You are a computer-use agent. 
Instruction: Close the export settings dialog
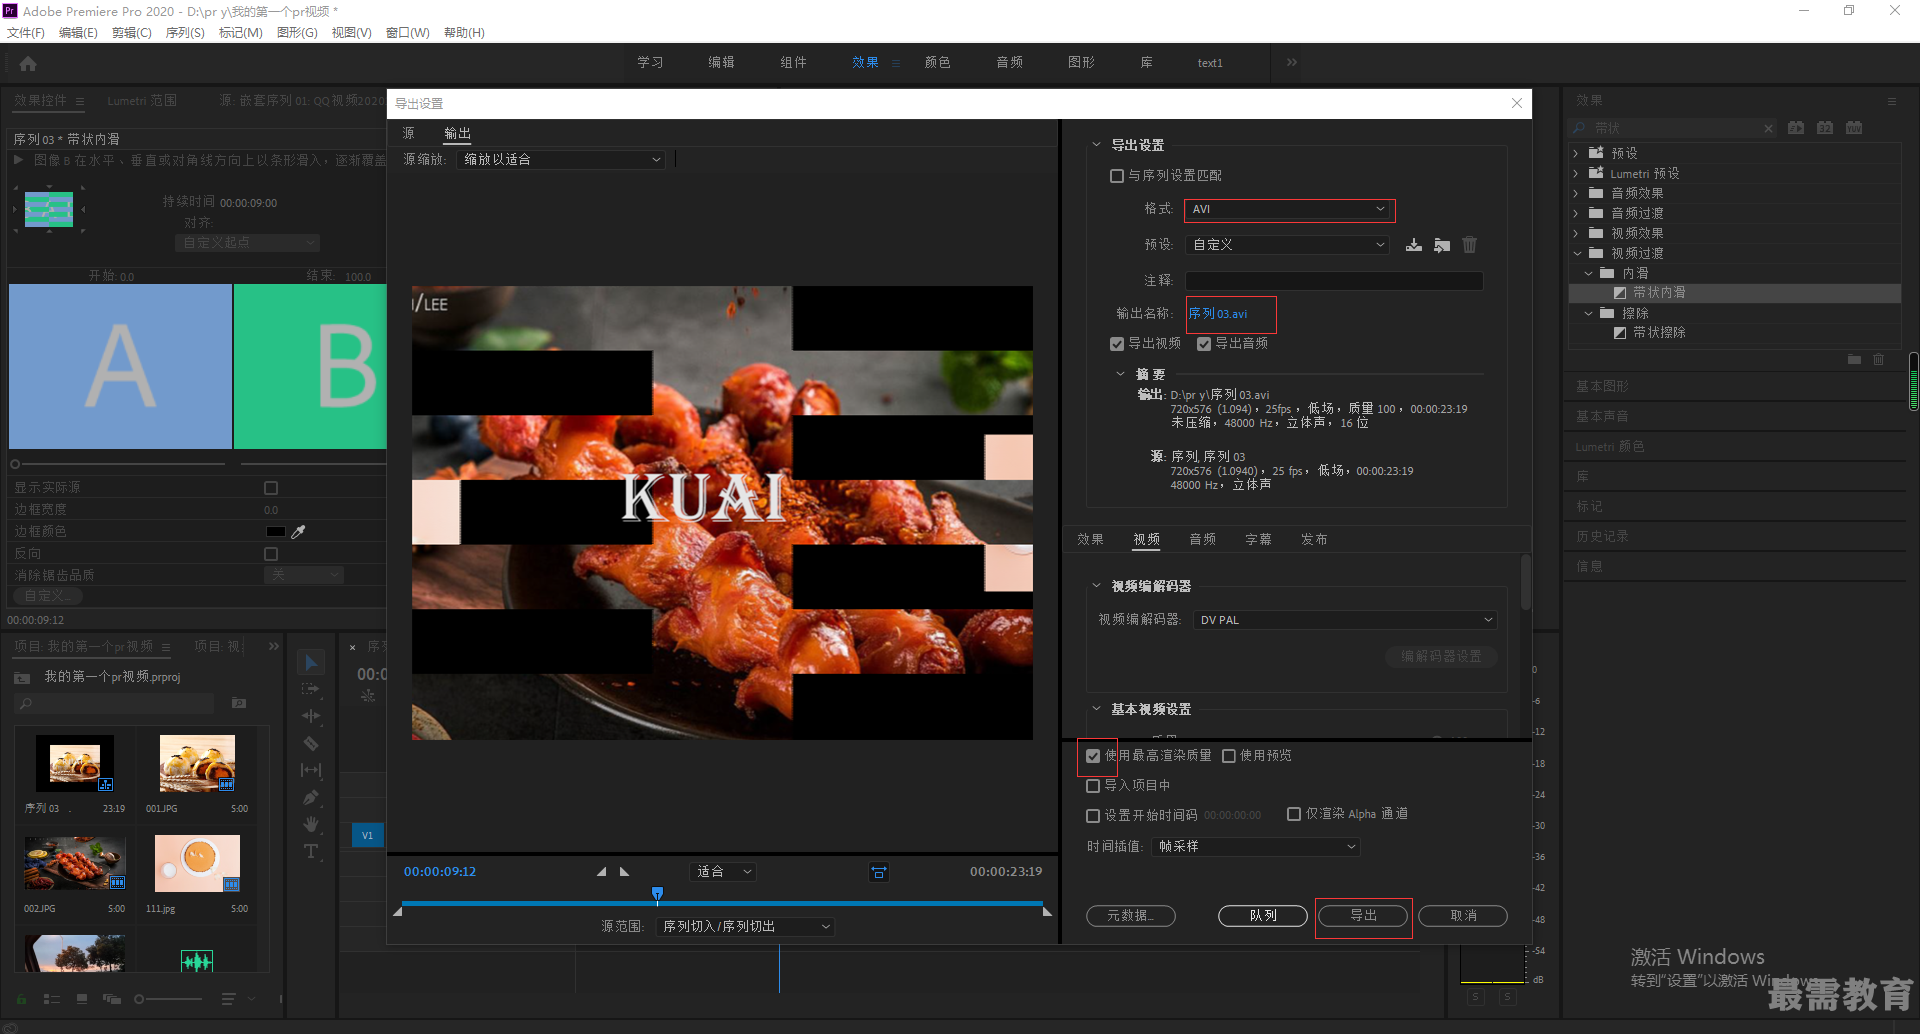click(x=1517, y=103)
